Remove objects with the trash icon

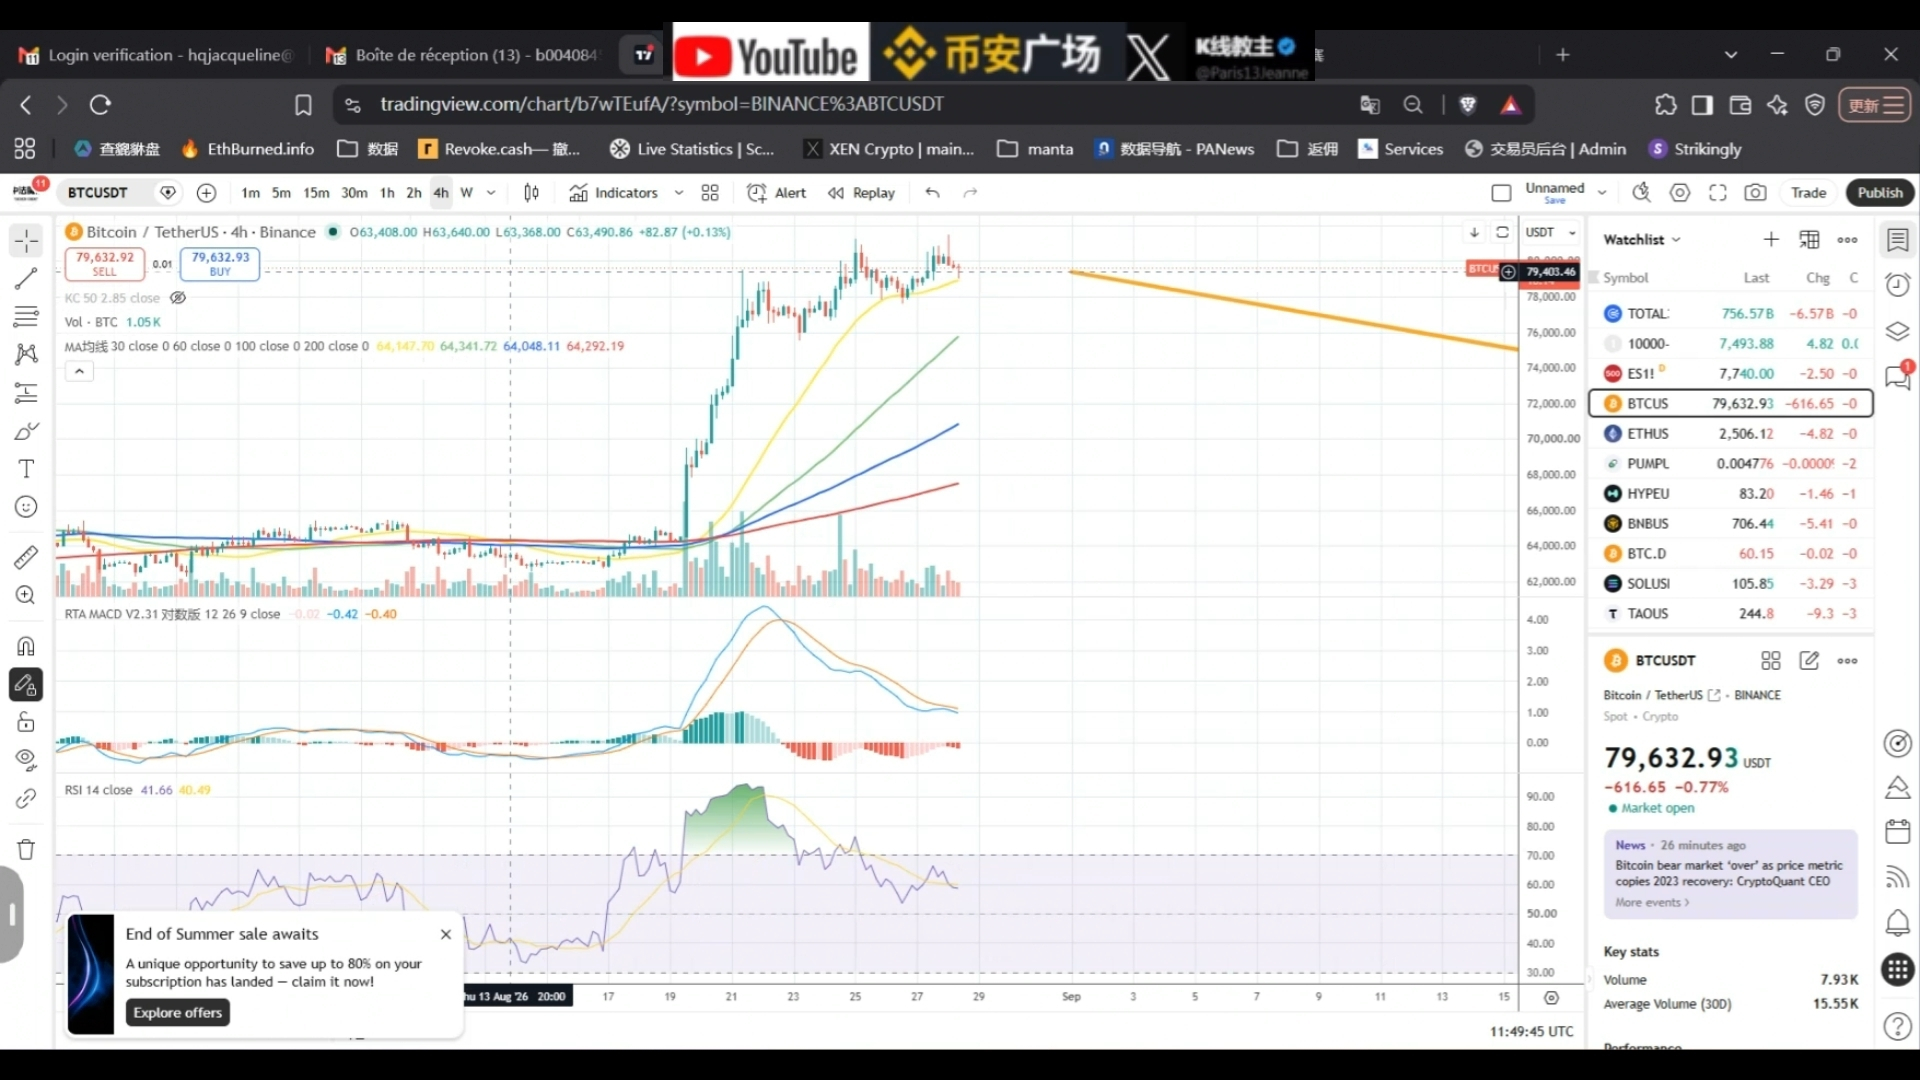(x=26, y=849)
